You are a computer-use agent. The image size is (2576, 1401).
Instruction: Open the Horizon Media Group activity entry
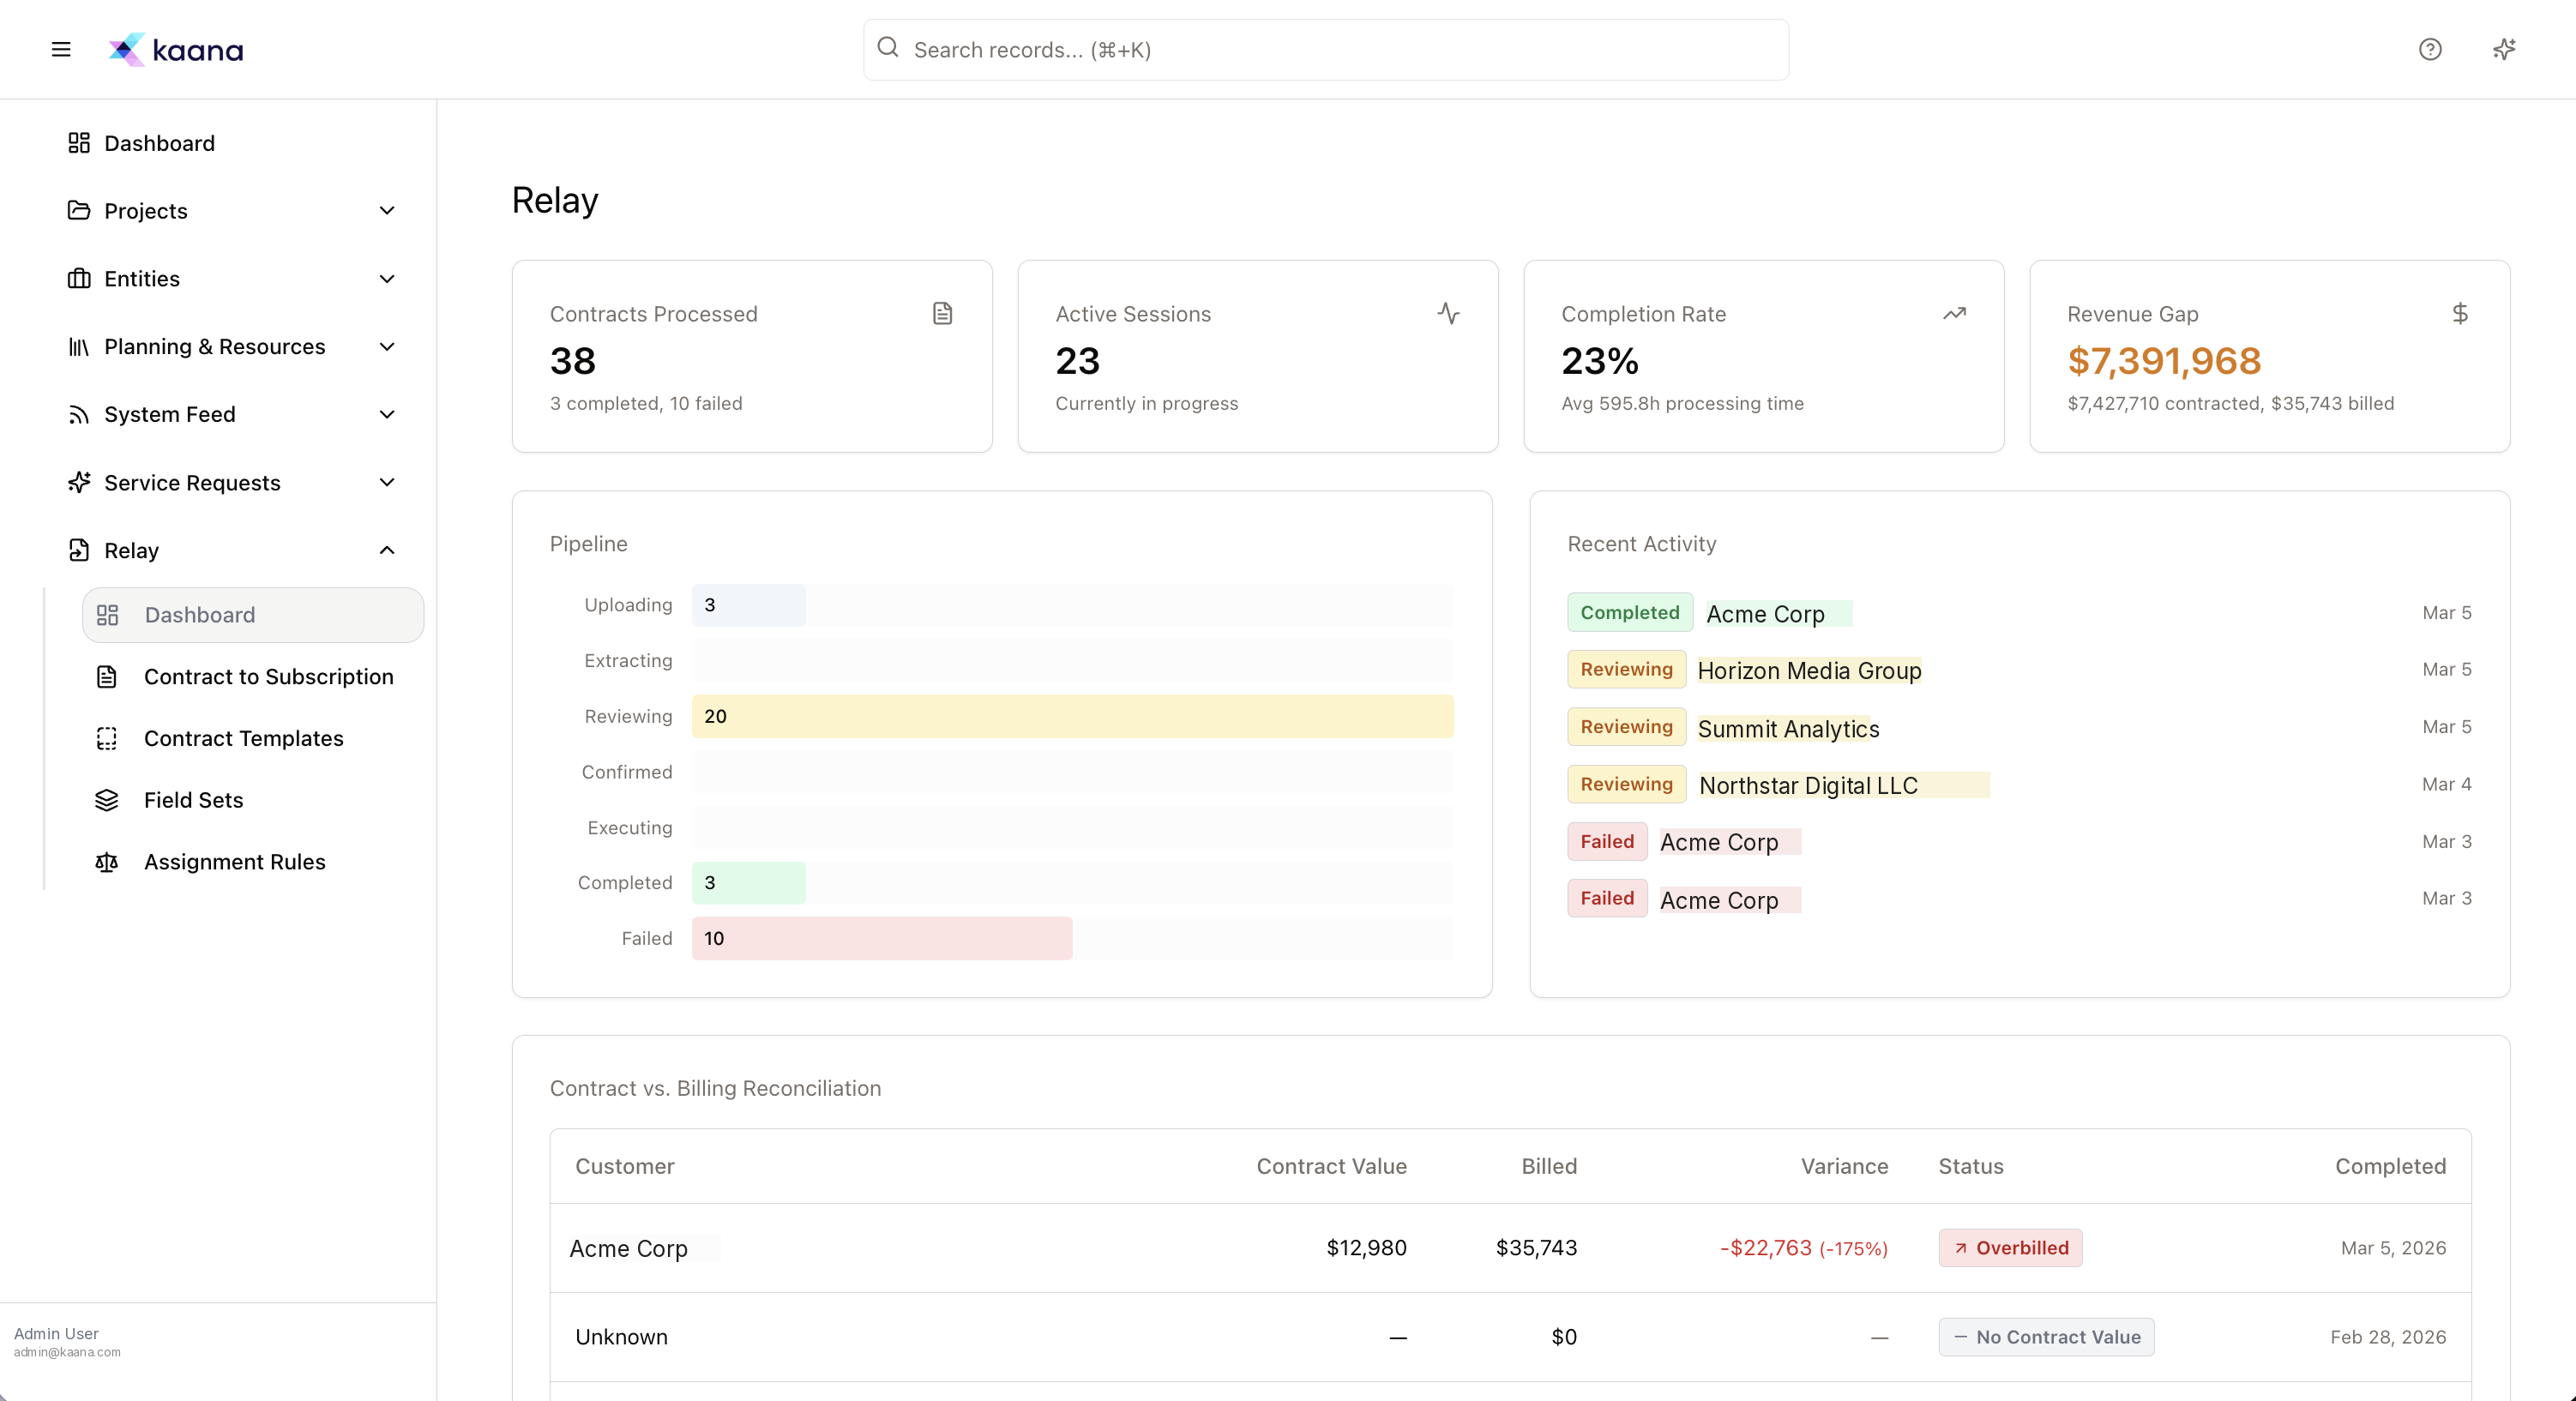click(1810, 670)
